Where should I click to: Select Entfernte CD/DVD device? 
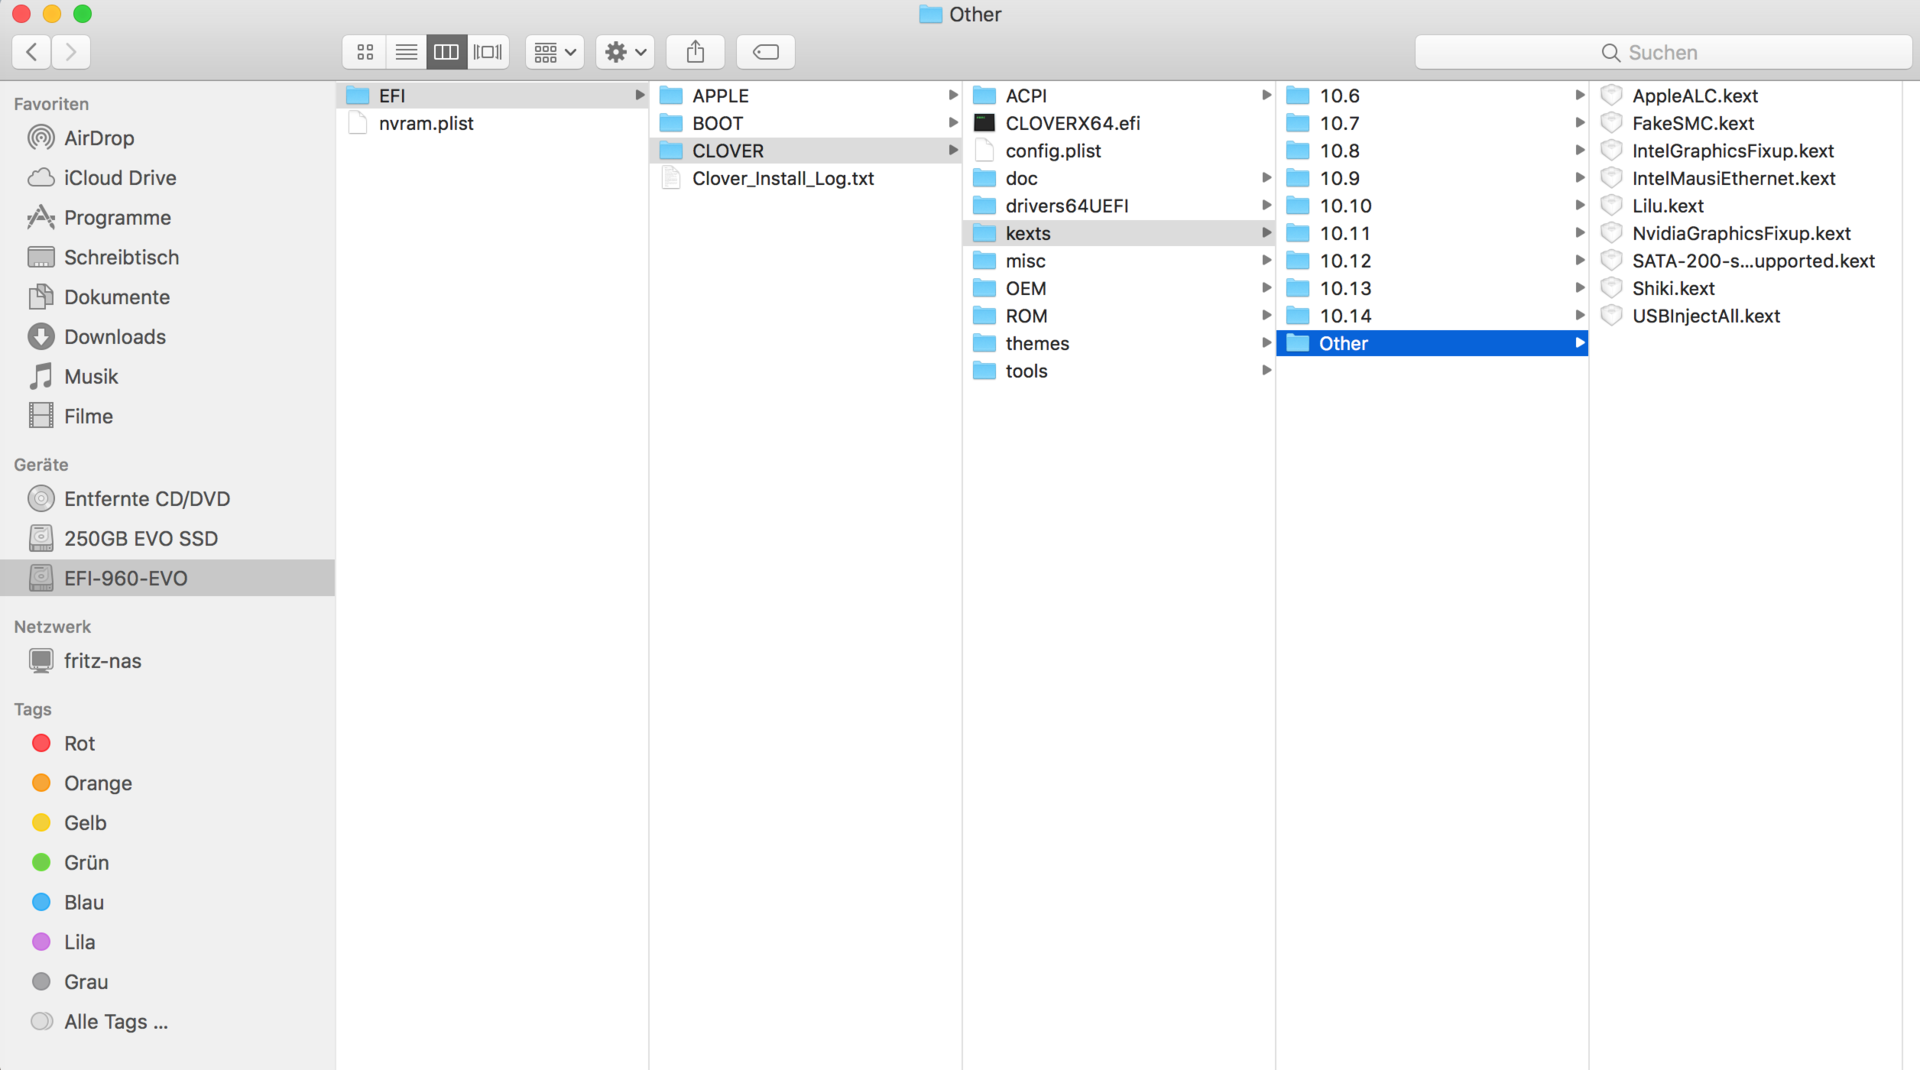(168, 499)
